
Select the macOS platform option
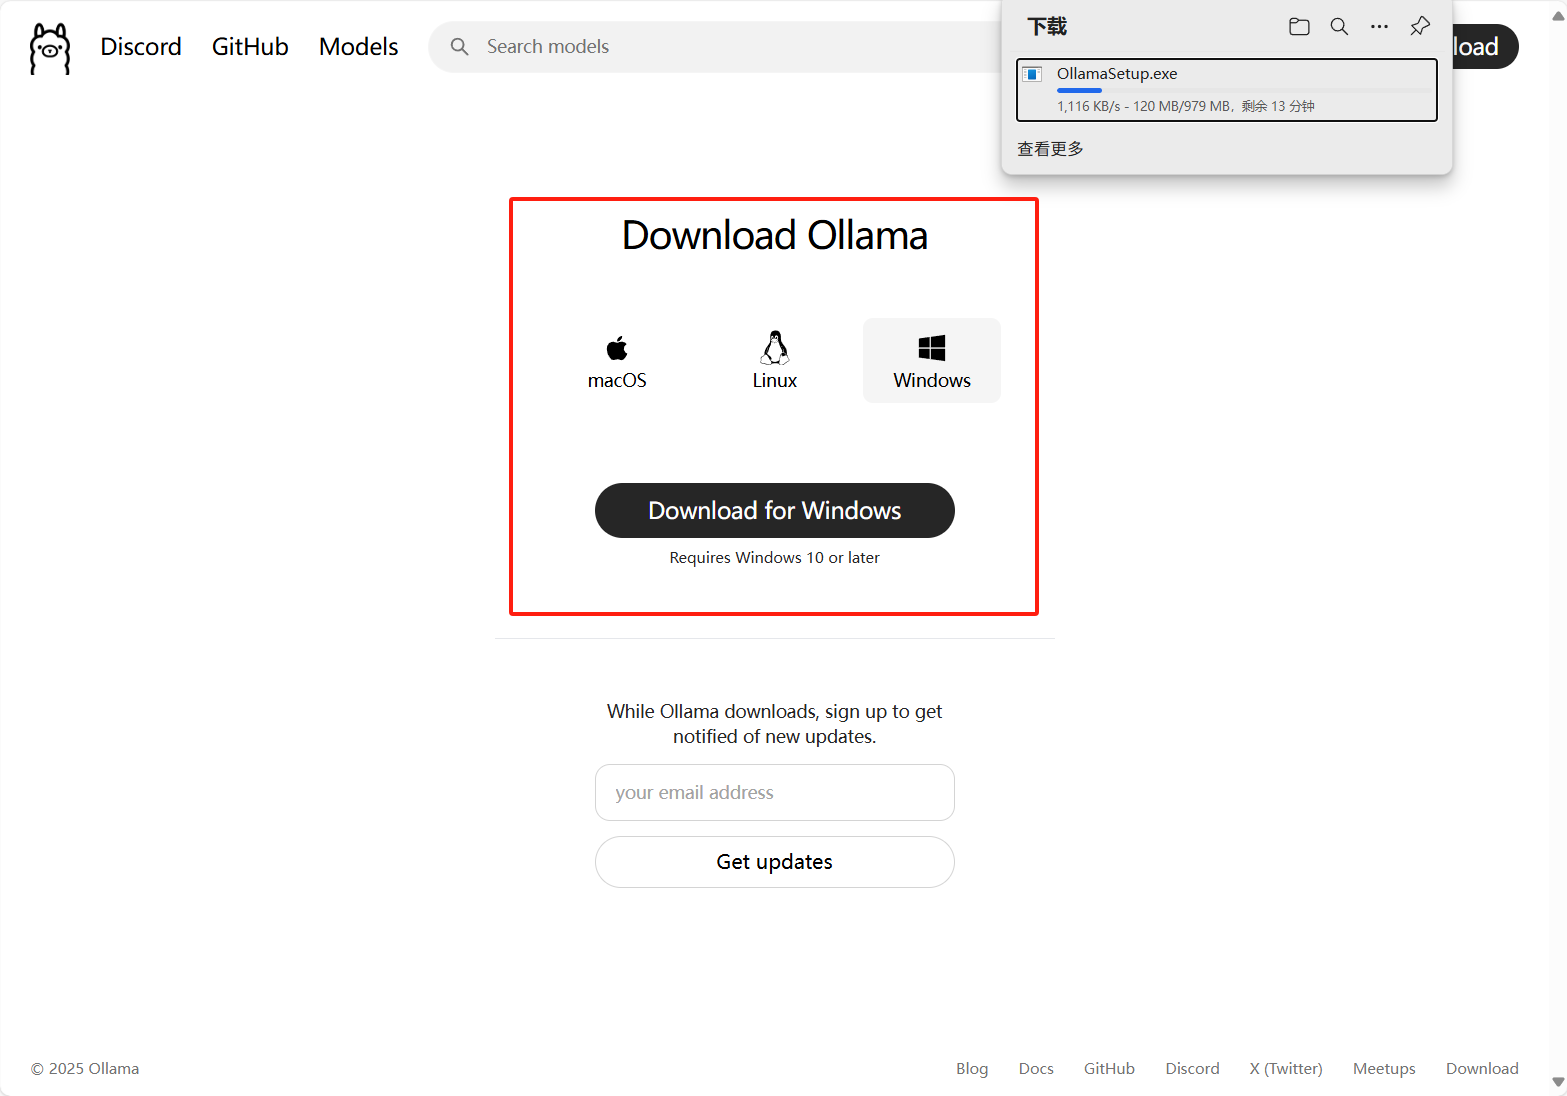click(617, 361)
